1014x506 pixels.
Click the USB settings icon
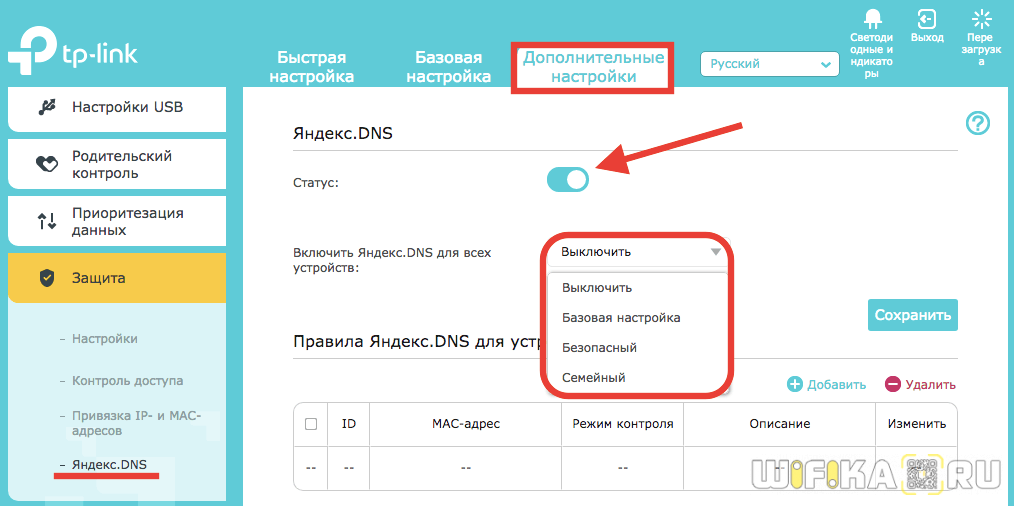47,107
